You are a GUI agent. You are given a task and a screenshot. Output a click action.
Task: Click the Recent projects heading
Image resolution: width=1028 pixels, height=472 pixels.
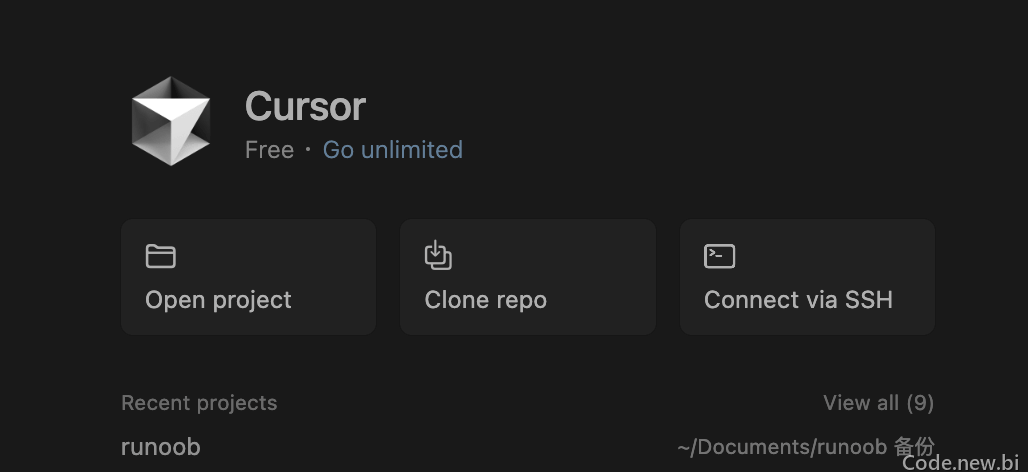(x=199, y=403)
